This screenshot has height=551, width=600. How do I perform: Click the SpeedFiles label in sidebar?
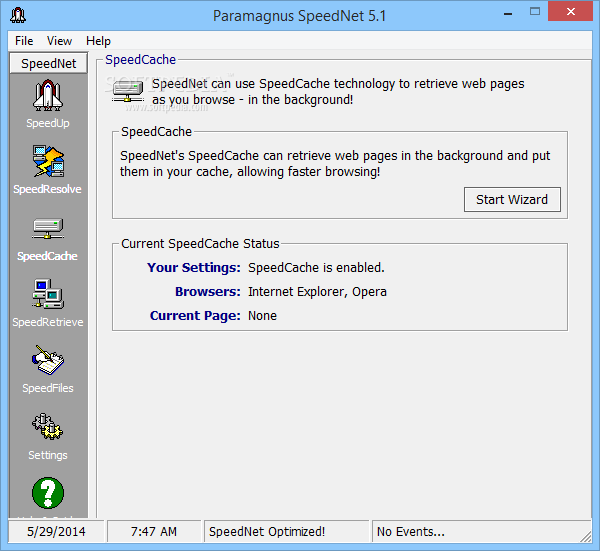pyautogui.click(x=48, y=388)
